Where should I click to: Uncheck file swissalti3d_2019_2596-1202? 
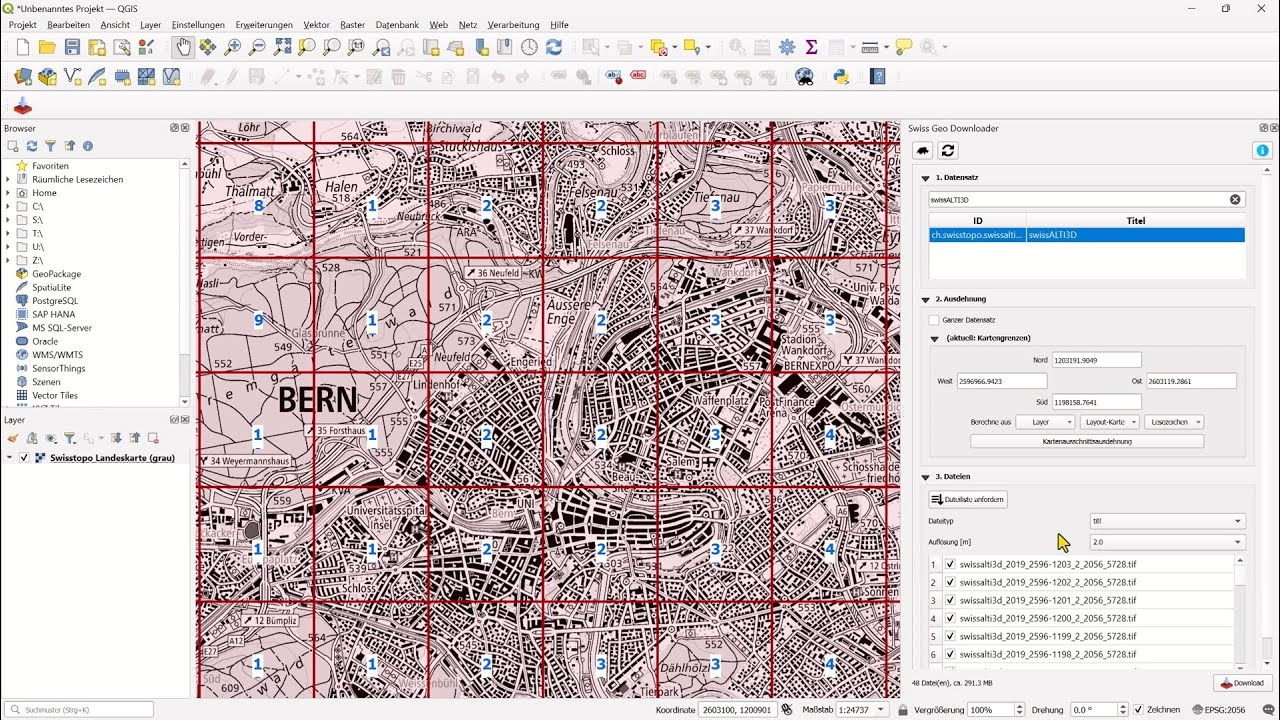click(x=950, y=582)
